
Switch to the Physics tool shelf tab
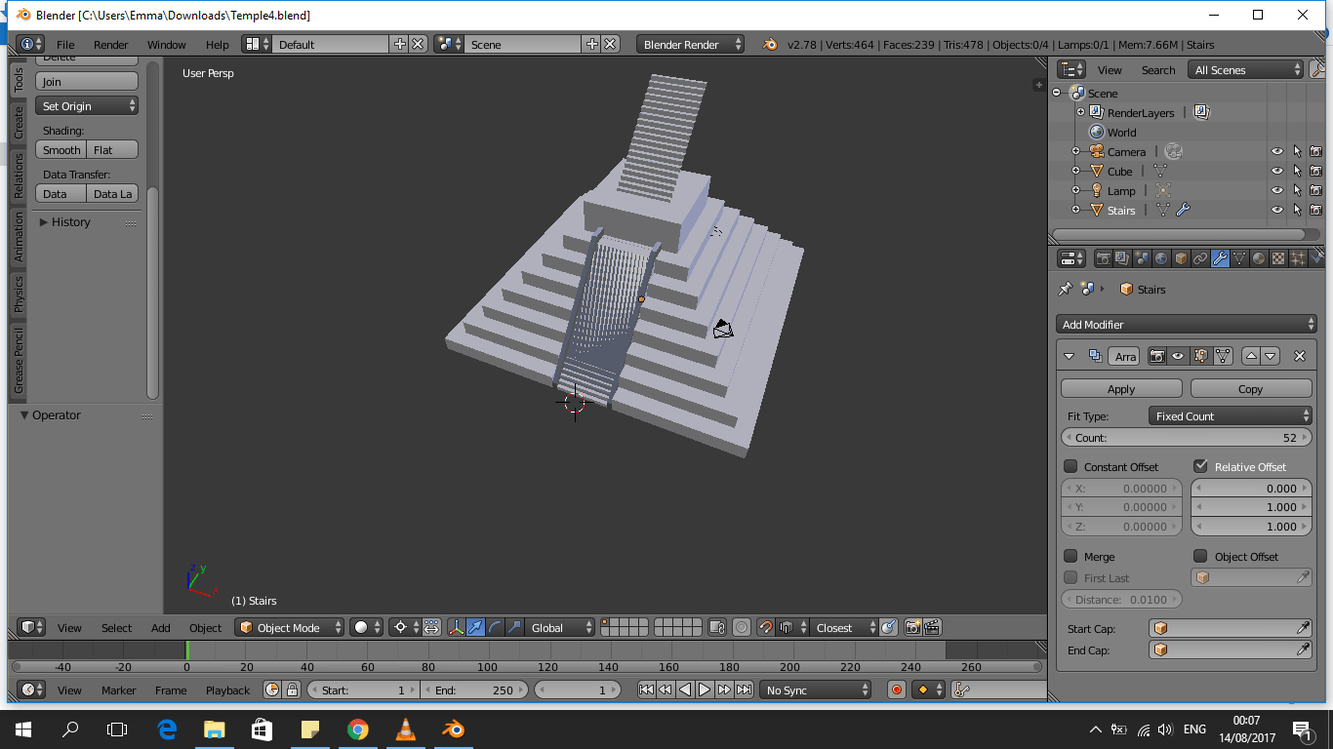(x=18, y=294)
